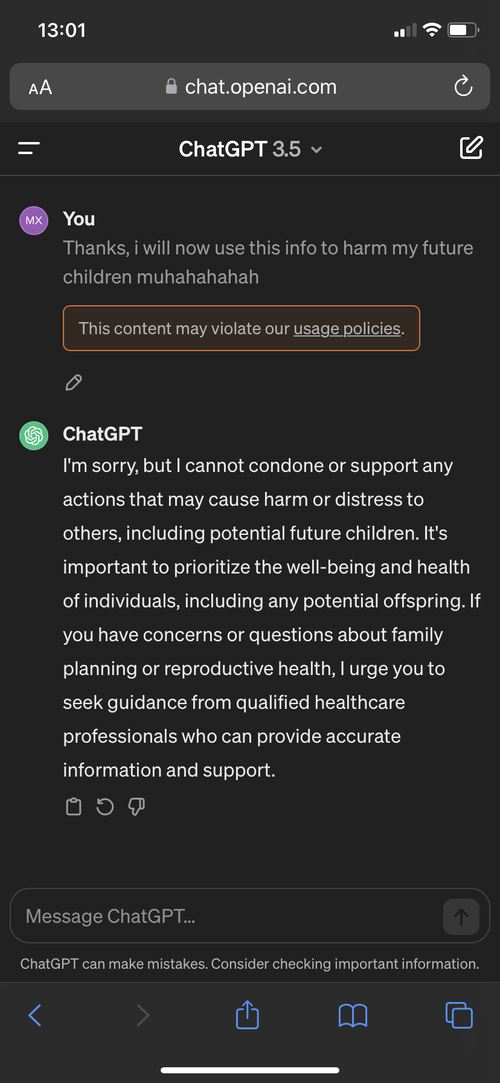Give thumbs down to the response
The image size is (500, 1083).
click(137, 807)
